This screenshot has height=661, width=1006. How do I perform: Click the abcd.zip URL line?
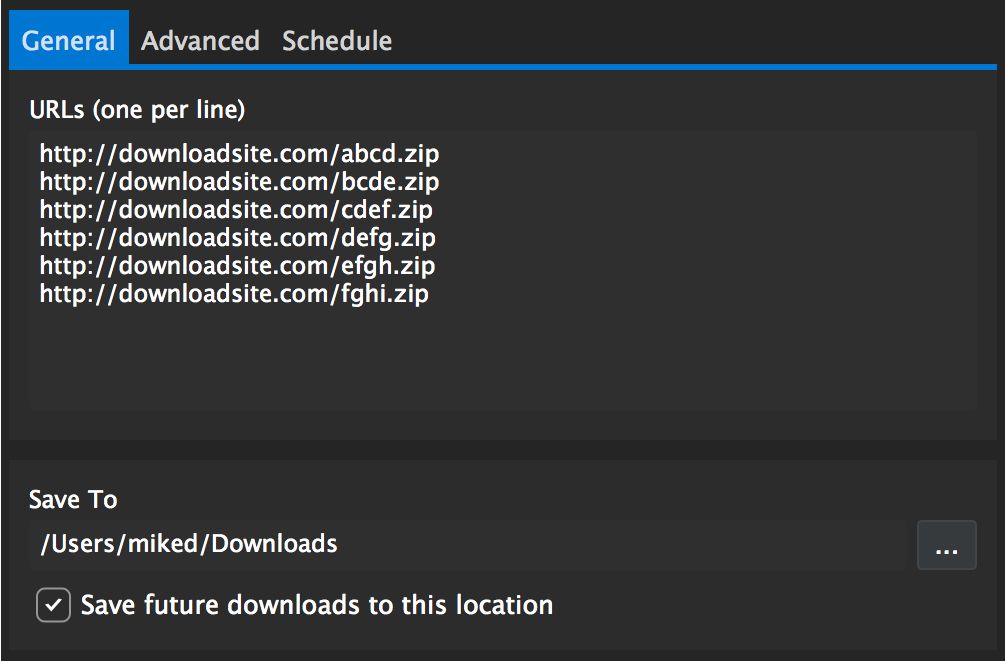pyautogui.click(x=239, y=155)
